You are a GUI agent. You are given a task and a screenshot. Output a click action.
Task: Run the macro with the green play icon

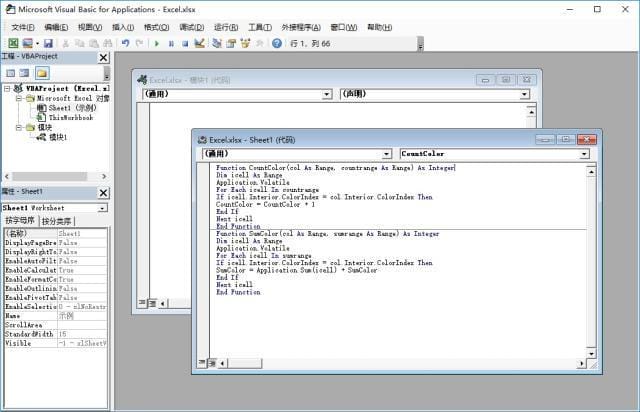click(x=157, y=43)
